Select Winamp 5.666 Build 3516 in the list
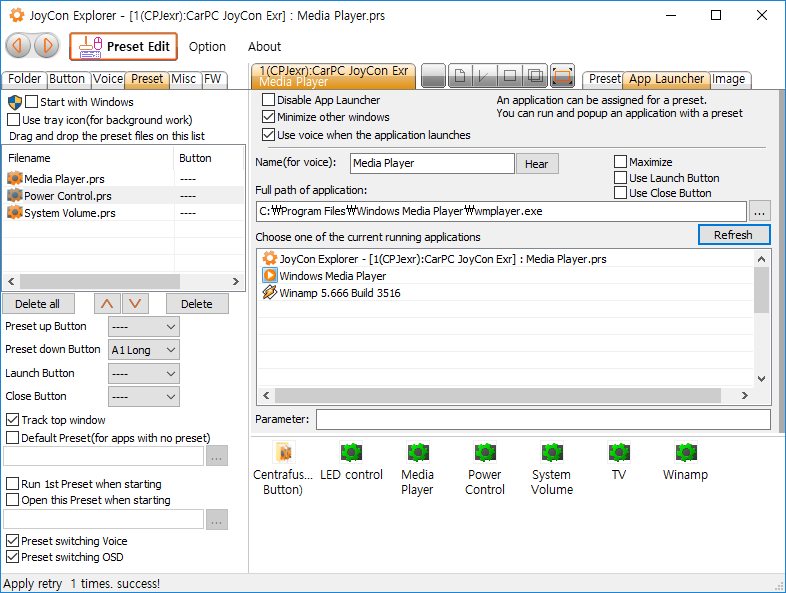Viewport: 786px width, 593px height. click(x=505, y=293)
